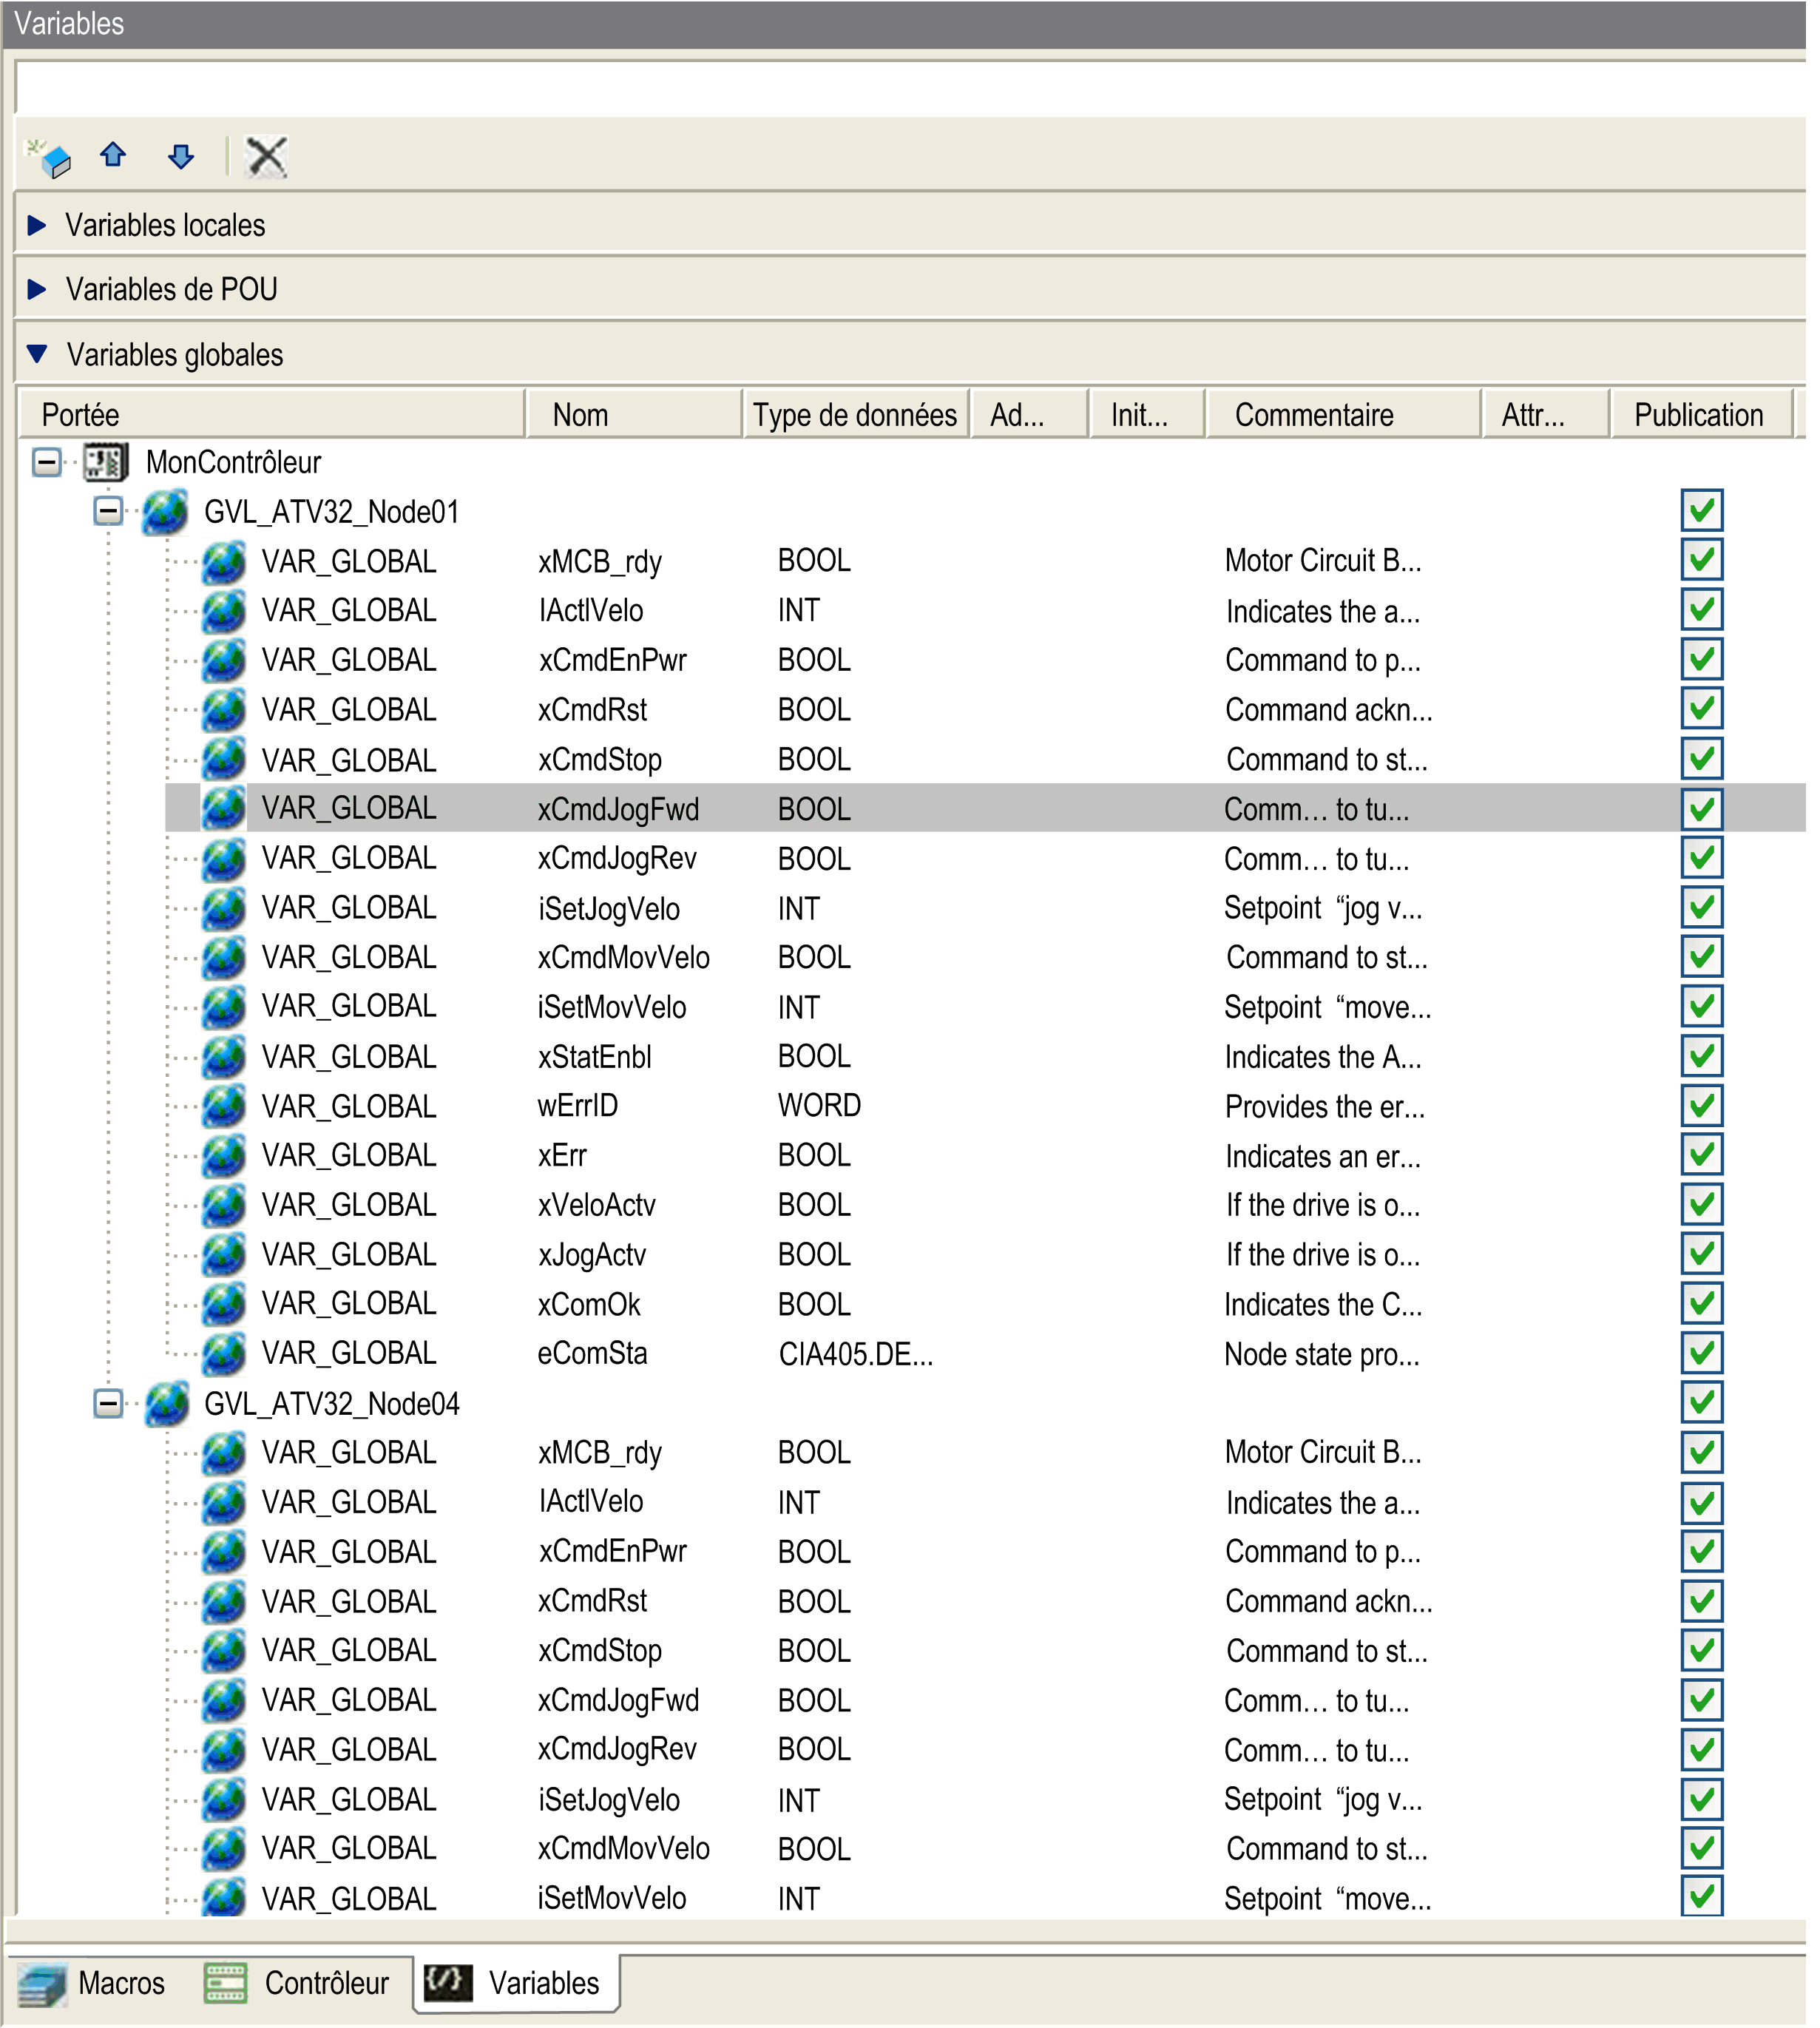Expand the Variables de POU section

[x=38, y=290]
